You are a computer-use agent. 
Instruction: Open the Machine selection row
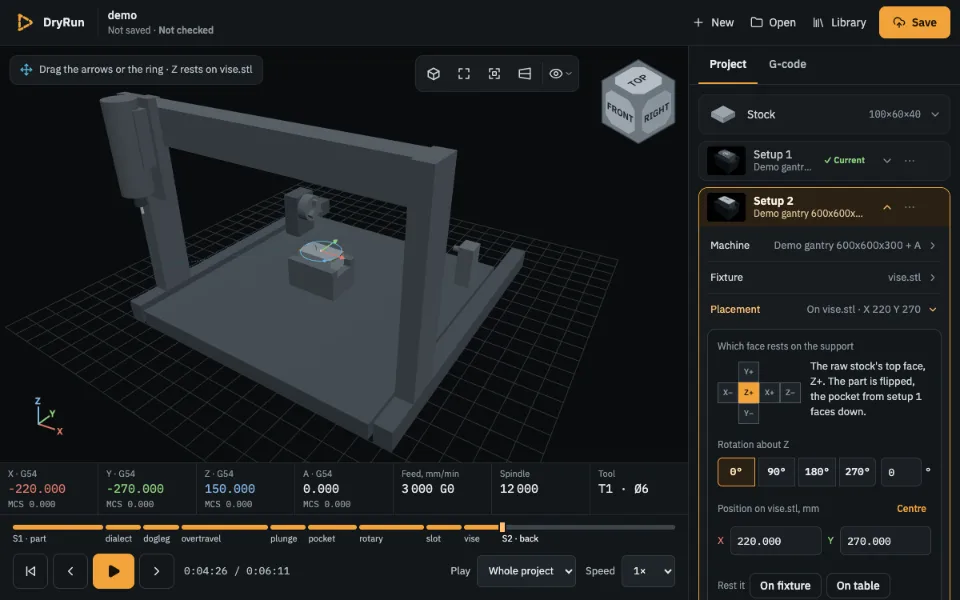[x=824, y=246]
